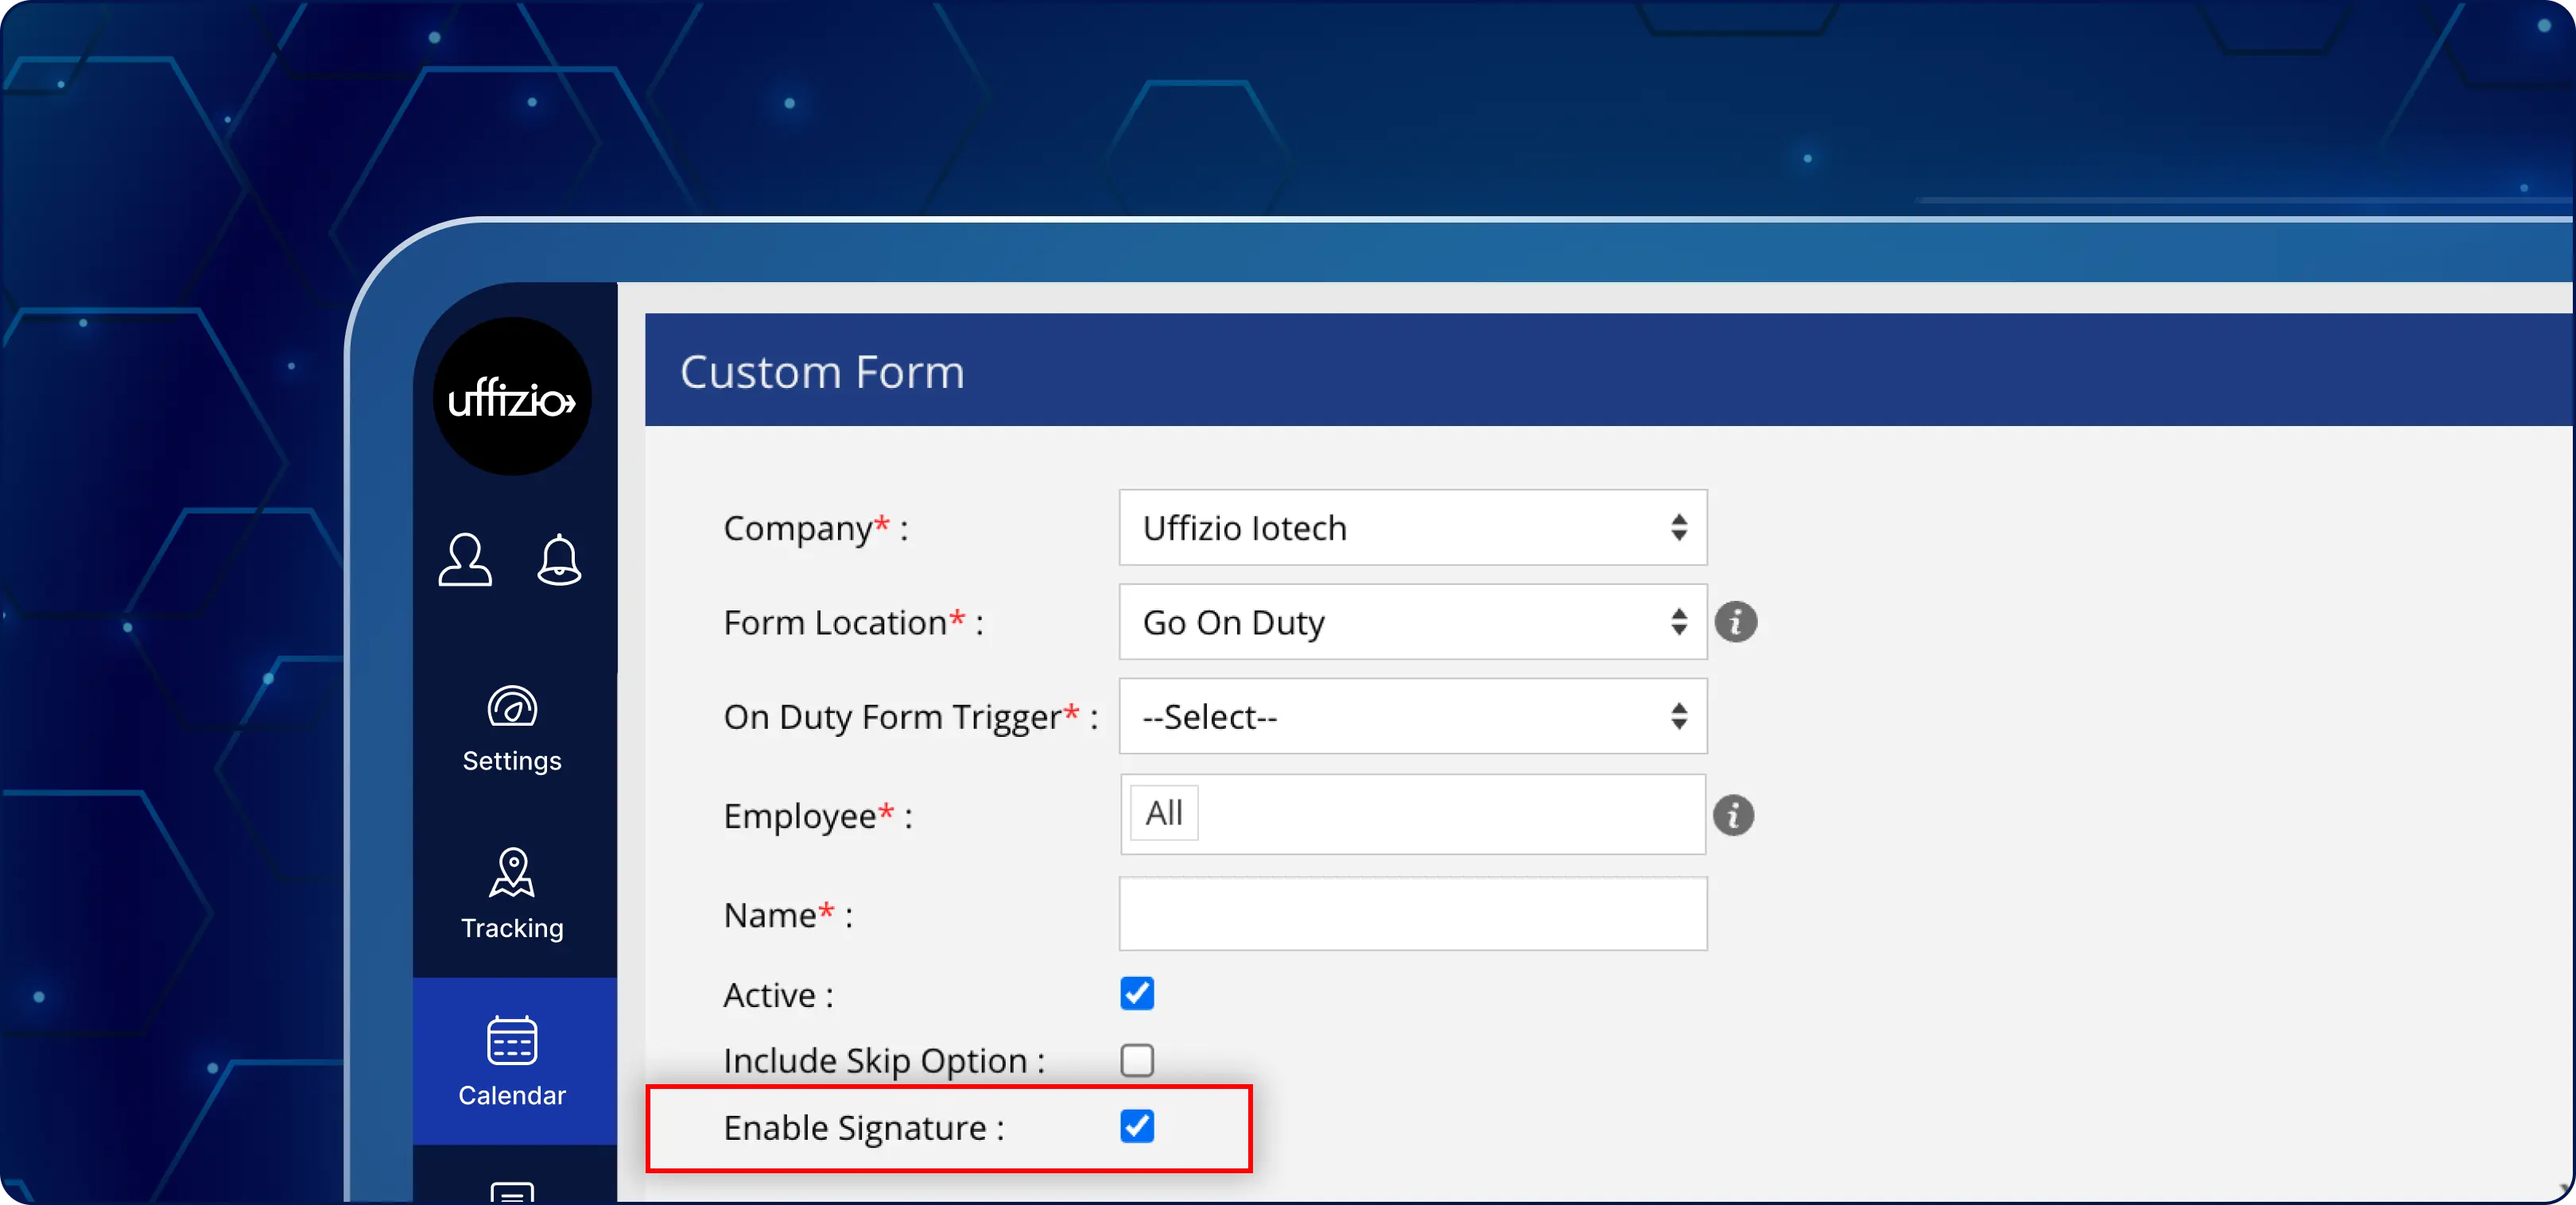Open the notifications bell icon
This screenshot has height=1205, width=2576.
point(559,559)
